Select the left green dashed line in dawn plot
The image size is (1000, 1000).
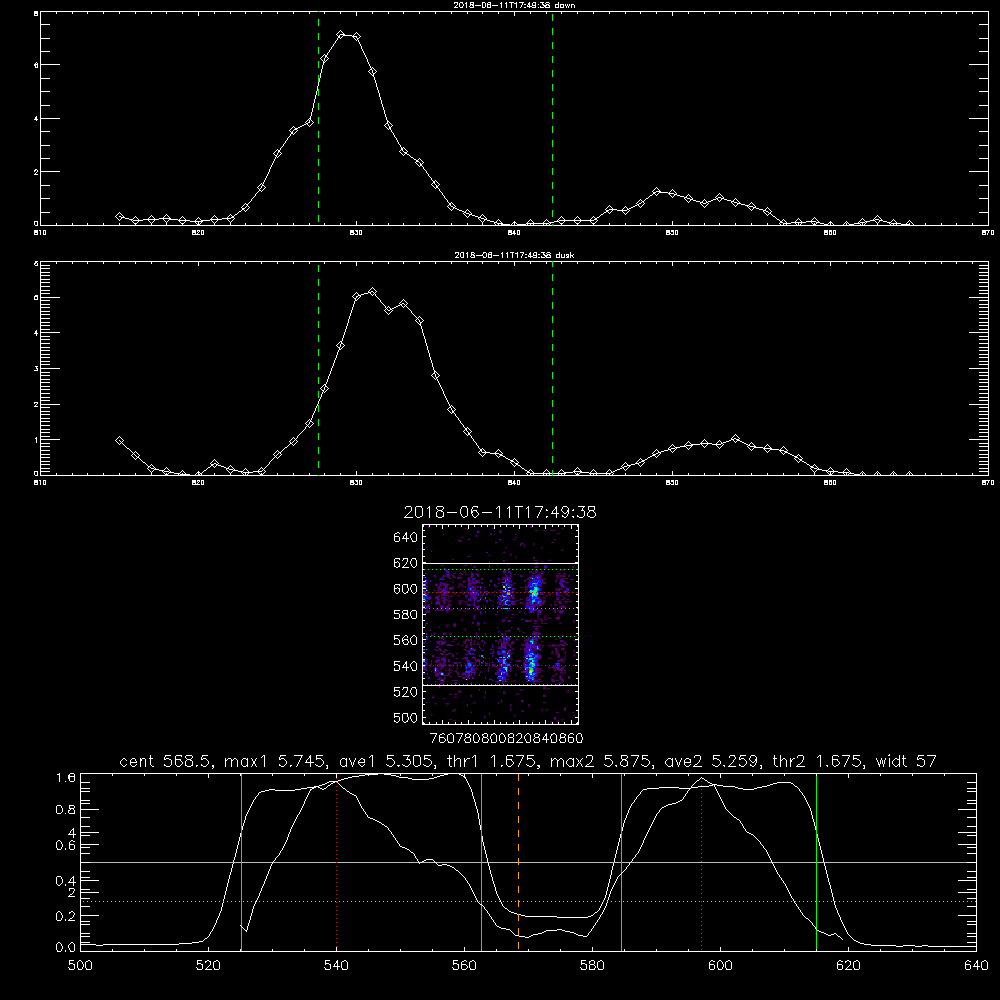pos(318,119)
